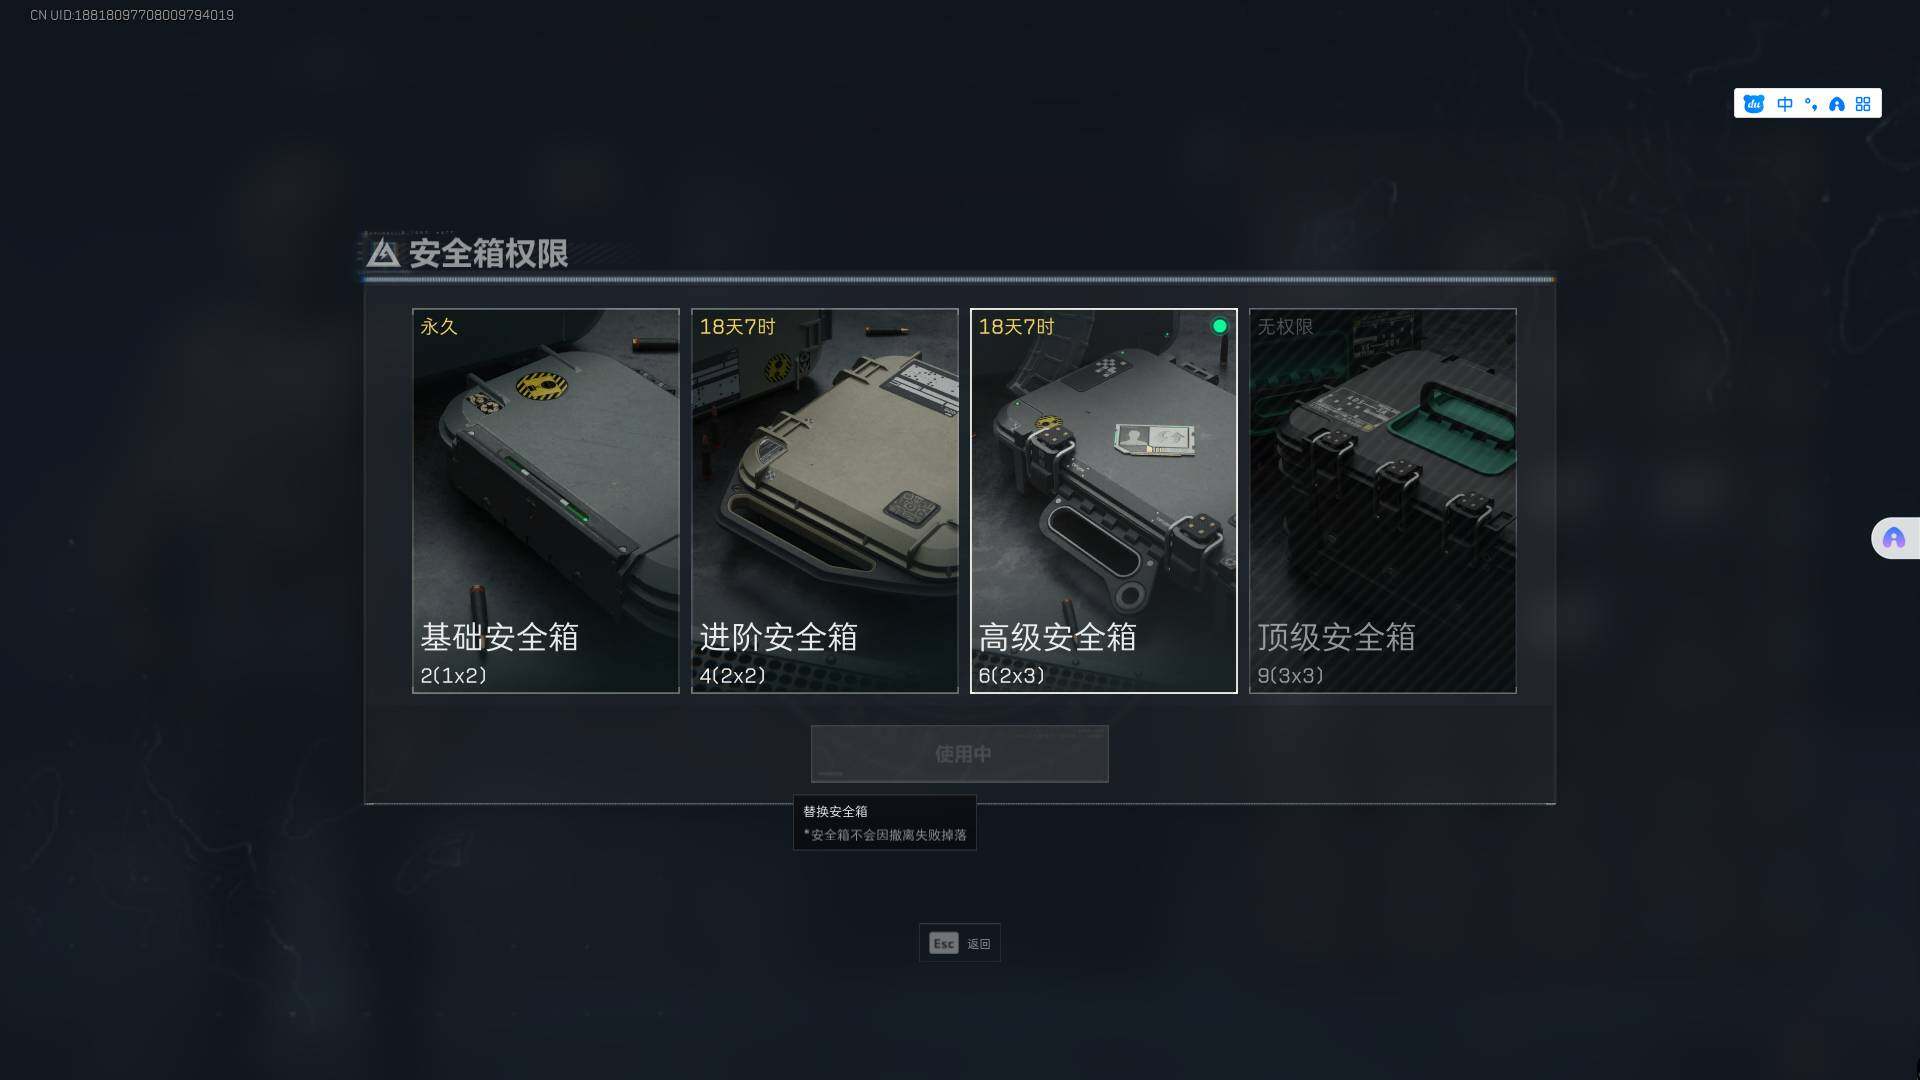Click the 无权限 label on 顶级安全箱
This screenshot has height=1080, width=1920.
(x=1286, y=327)
